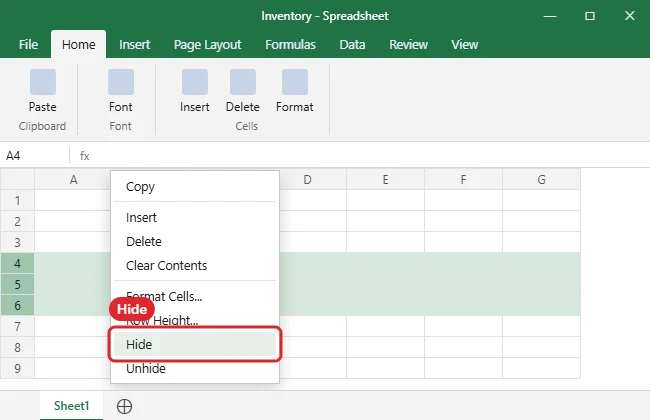650x420 pixels.
Task: Click row 5 header
Action: (x=17, y=284)
